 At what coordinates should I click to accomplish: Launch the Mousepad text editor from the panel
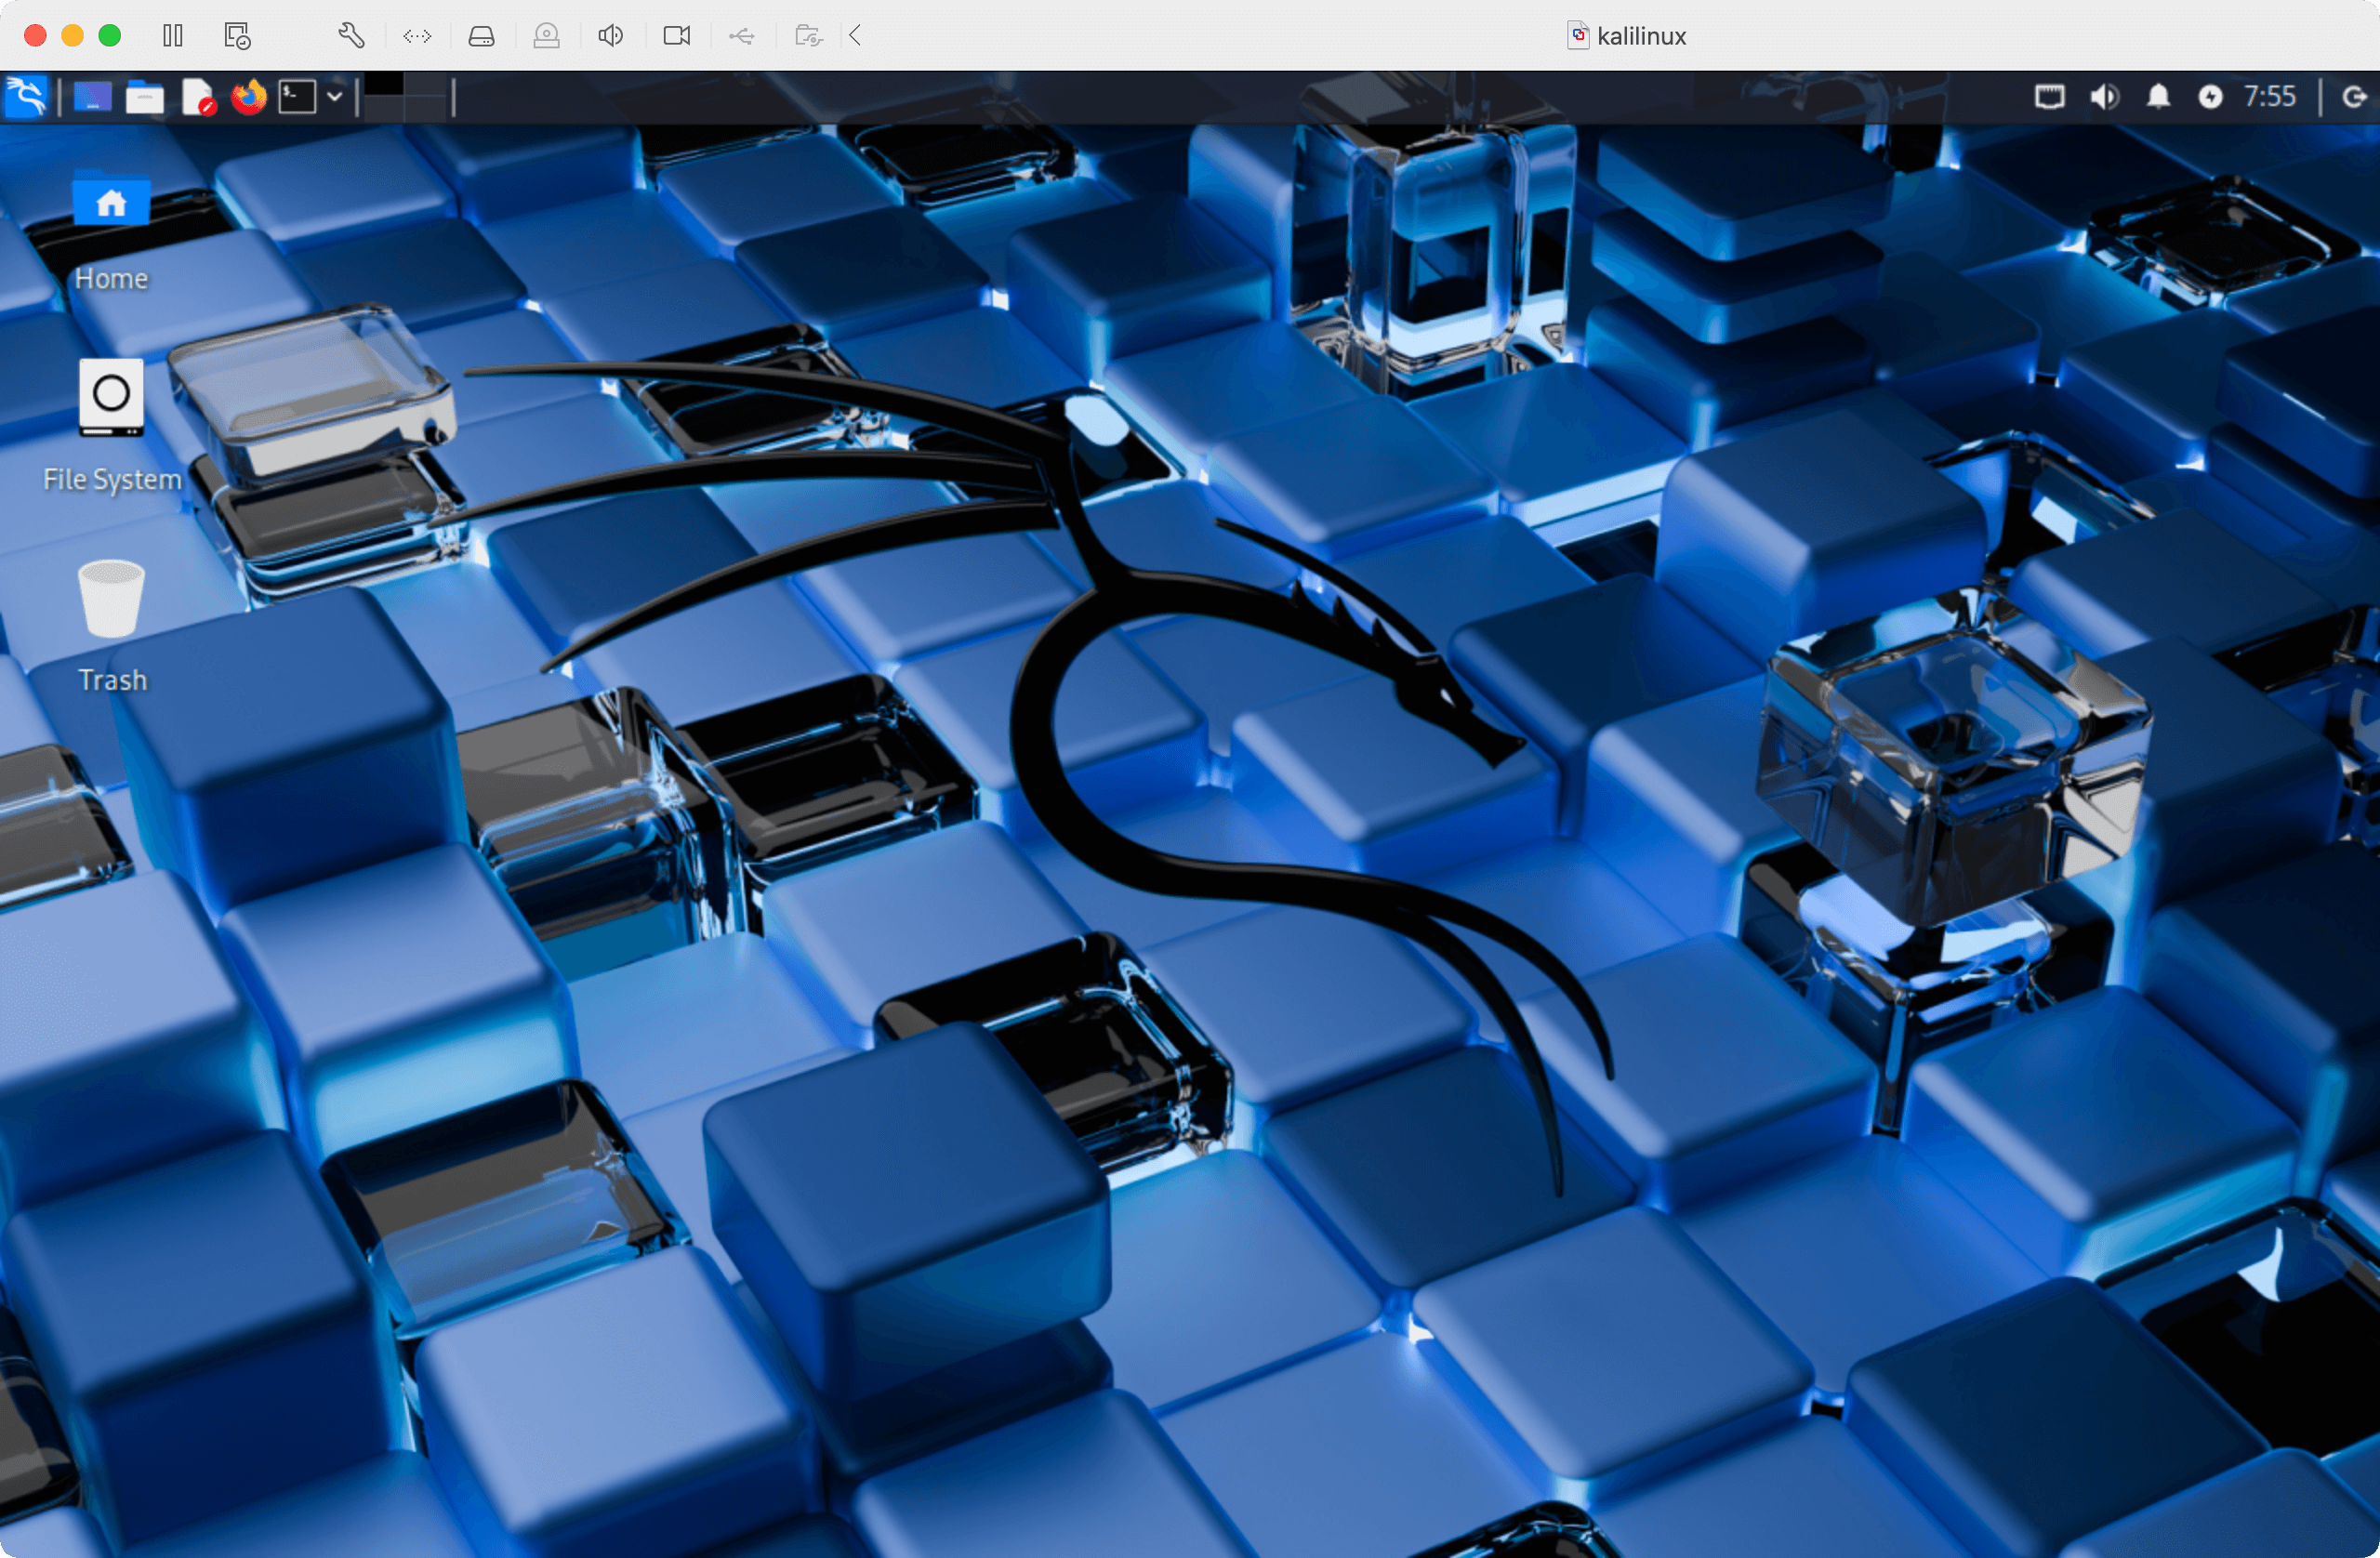click(199, 96)
